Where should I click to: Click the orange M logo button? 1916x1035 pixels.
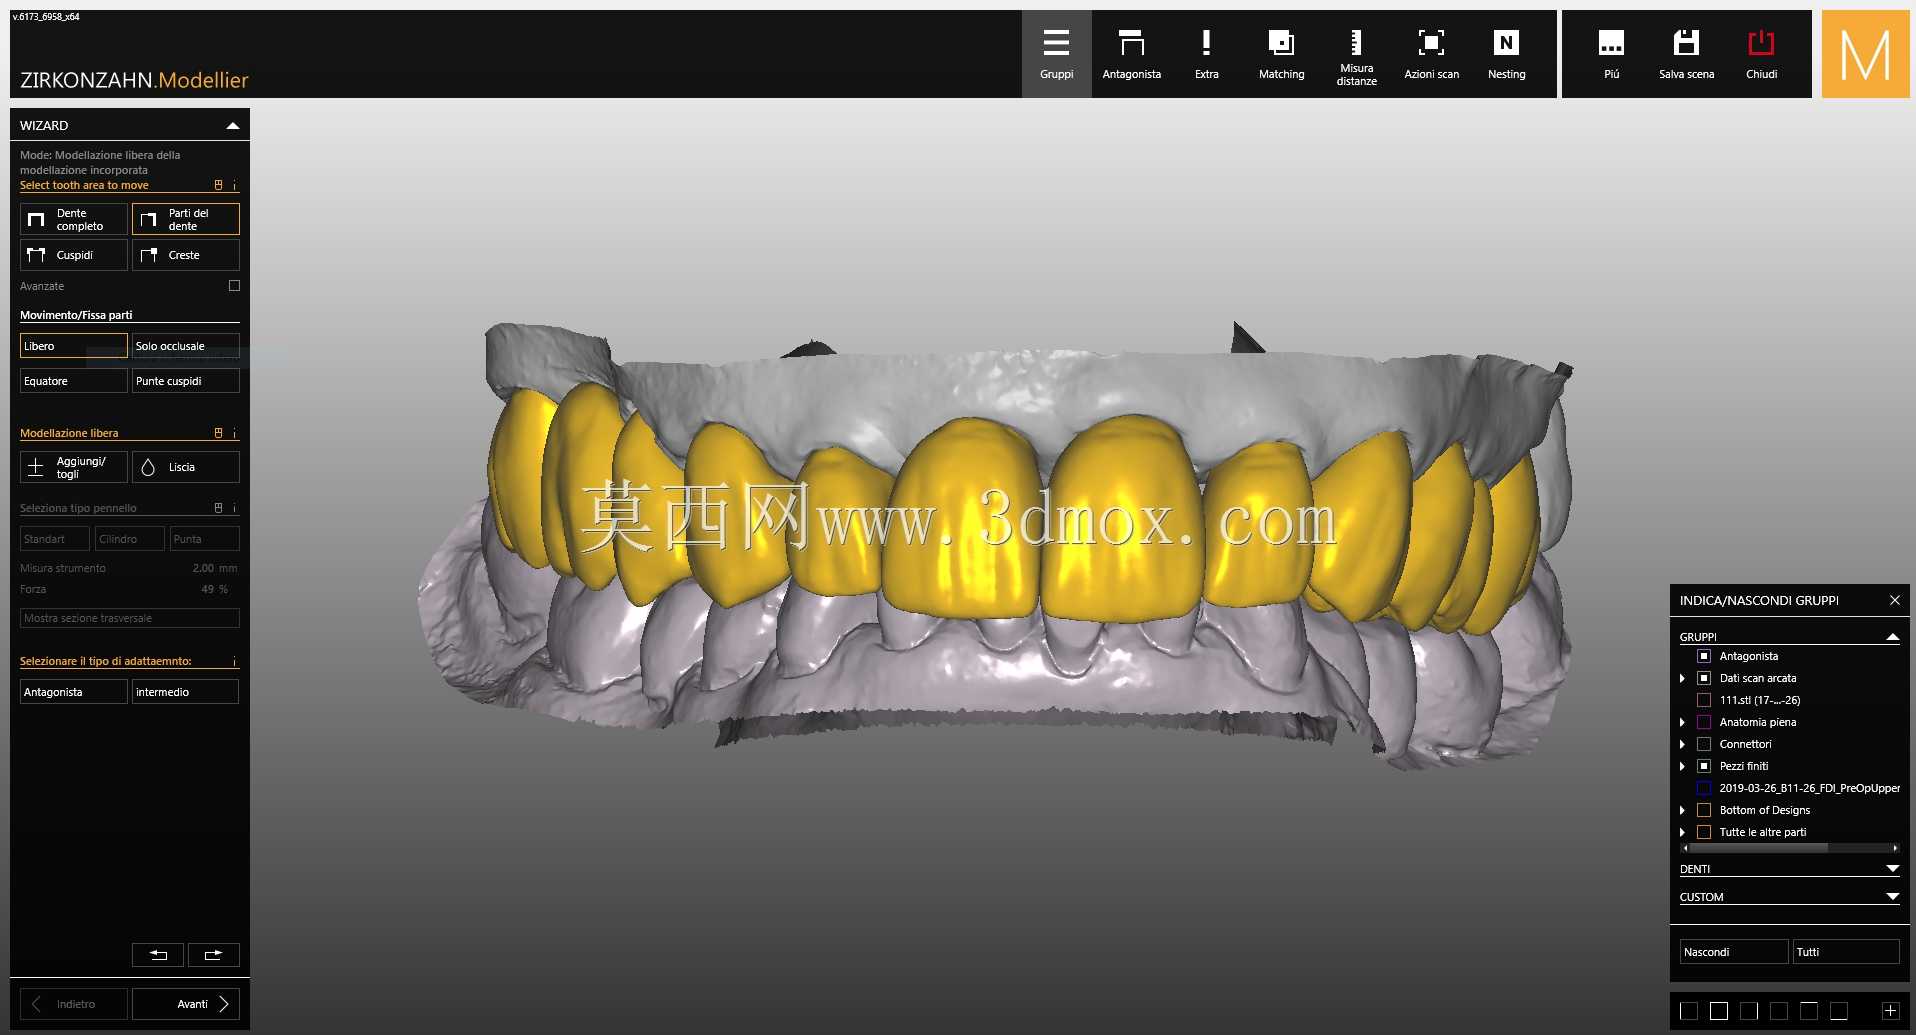point(1865,54)
